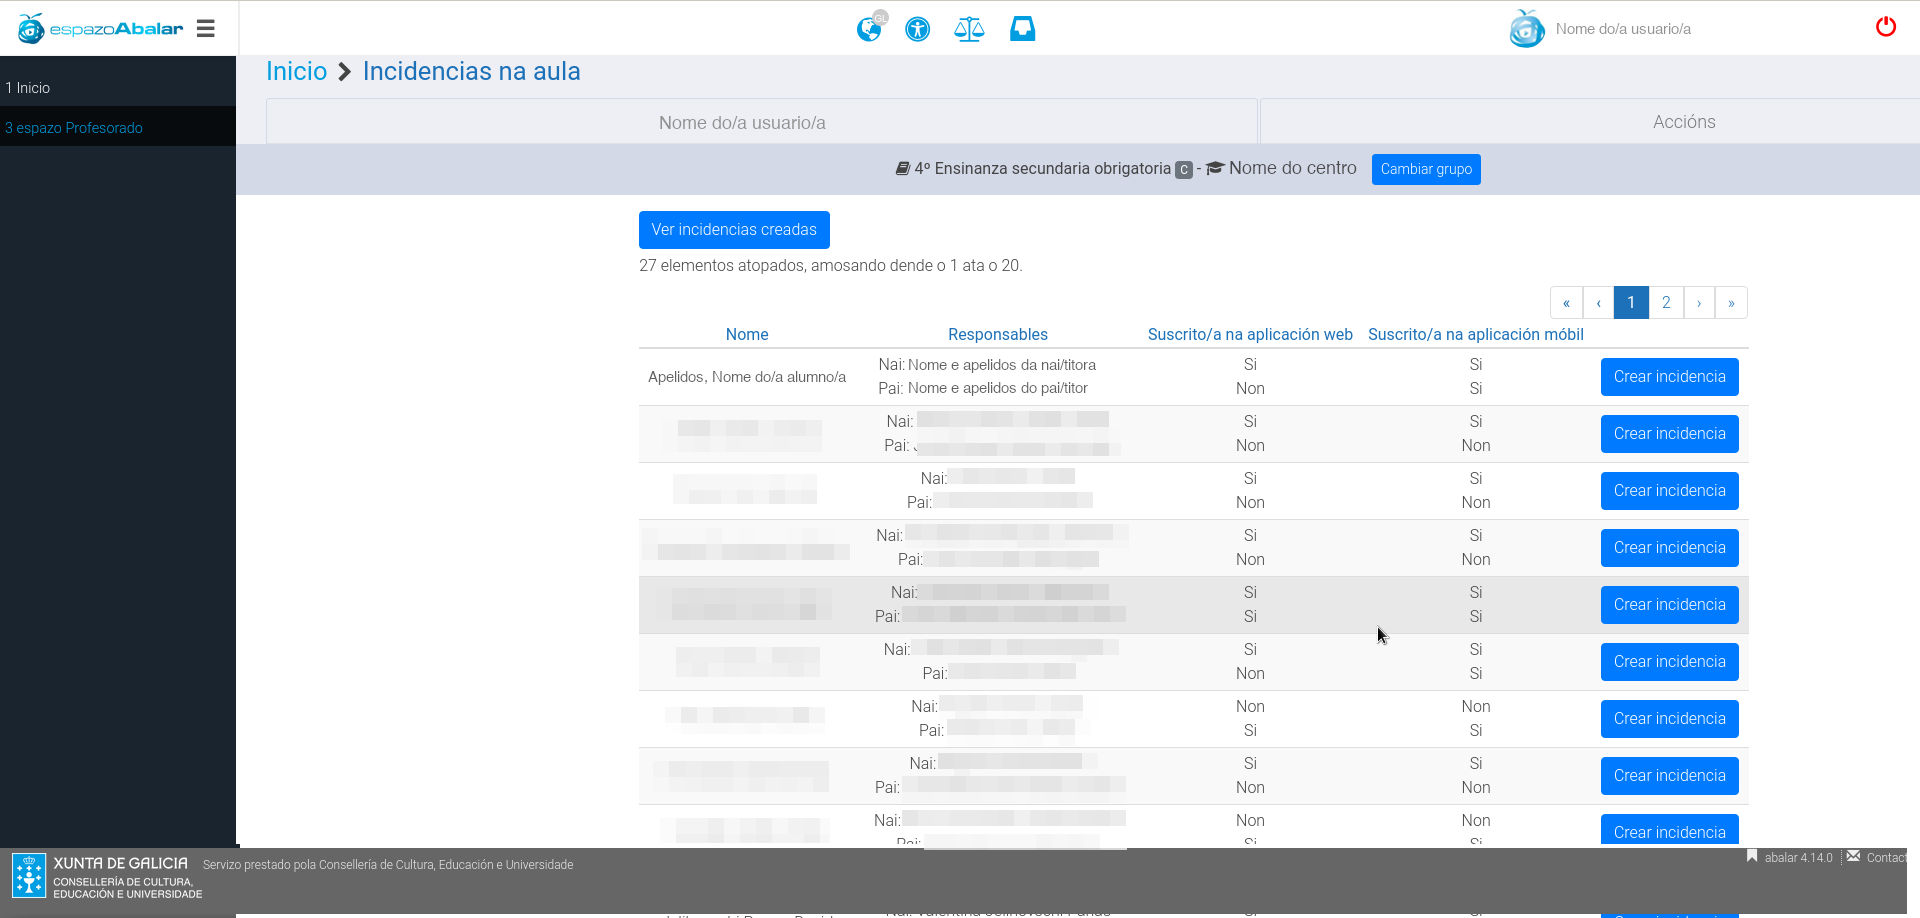This screenshot has height=918, width=1920.
Task: Click the abalar version bookmark icon
Action: pos(1752,857)
